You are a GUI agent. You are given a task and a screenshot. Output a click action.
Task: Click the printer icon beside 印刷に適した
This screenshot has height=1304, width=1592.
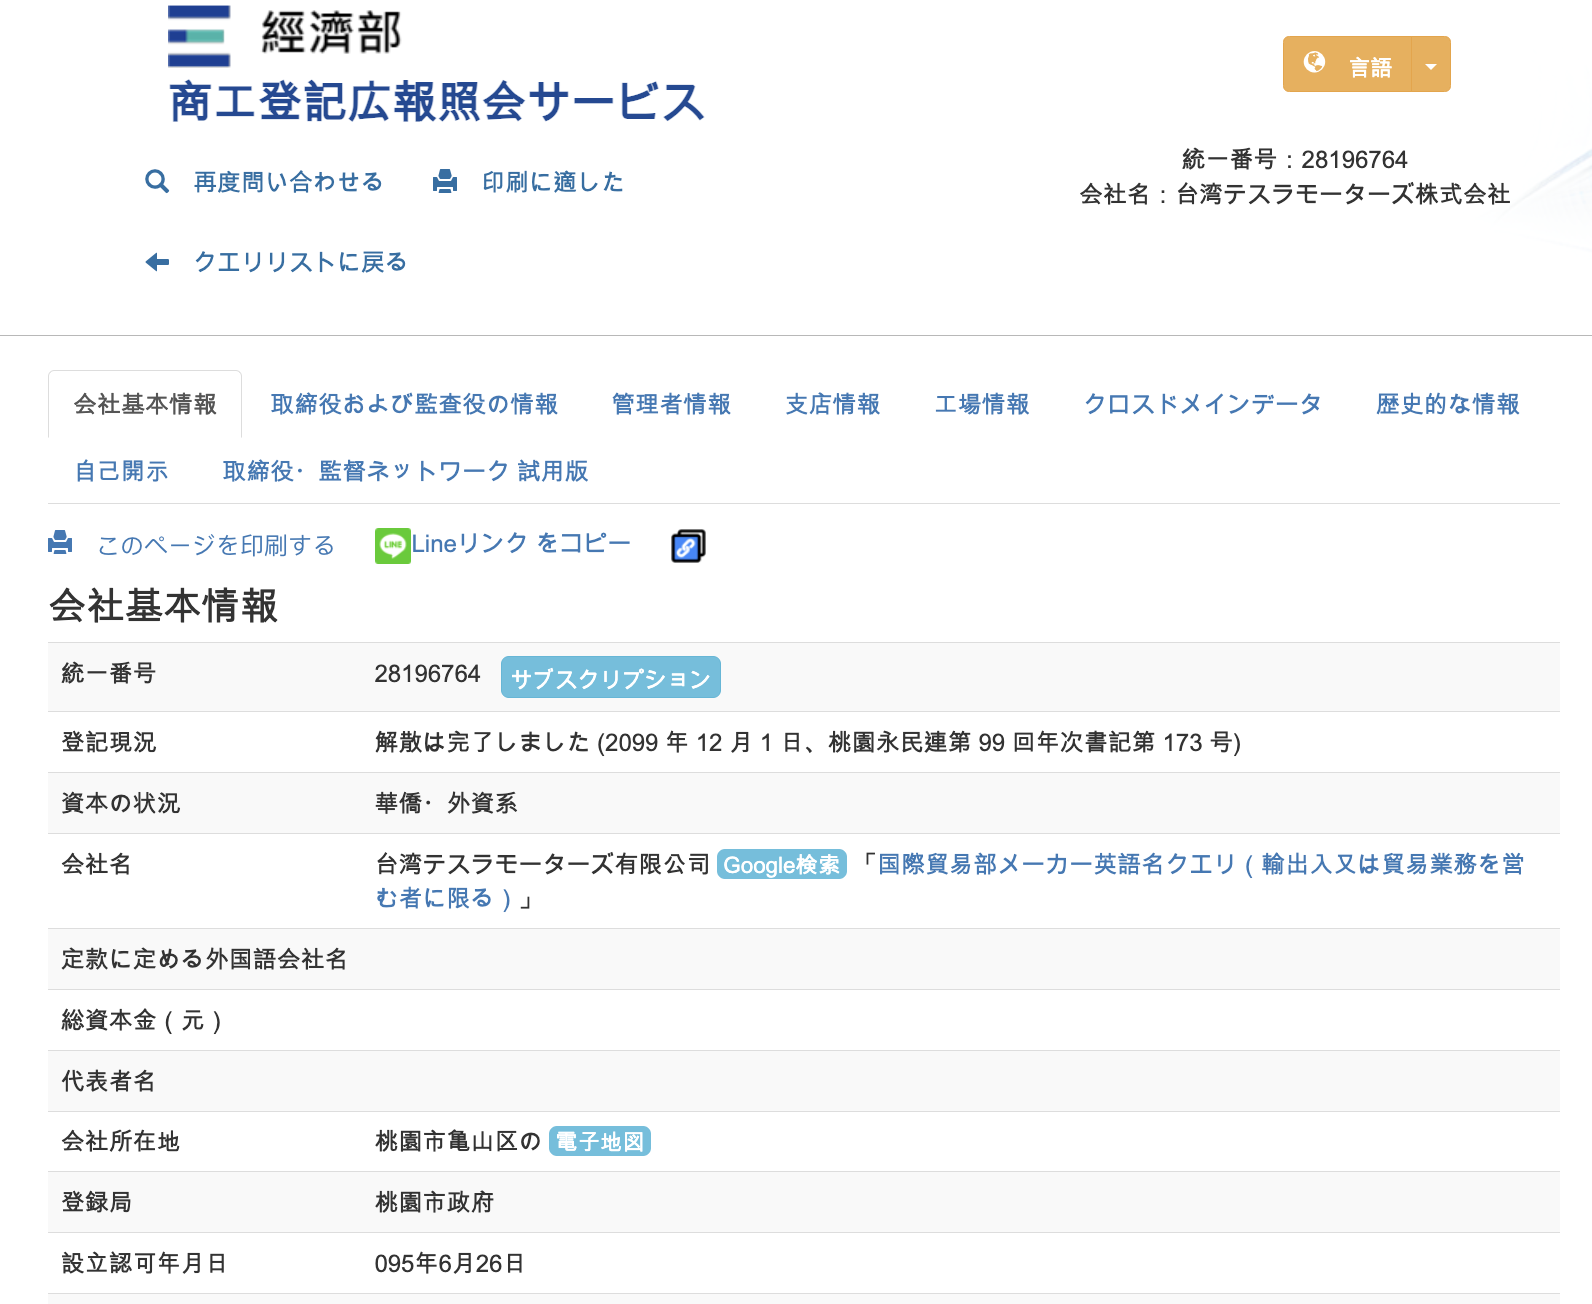pos(445,181)
